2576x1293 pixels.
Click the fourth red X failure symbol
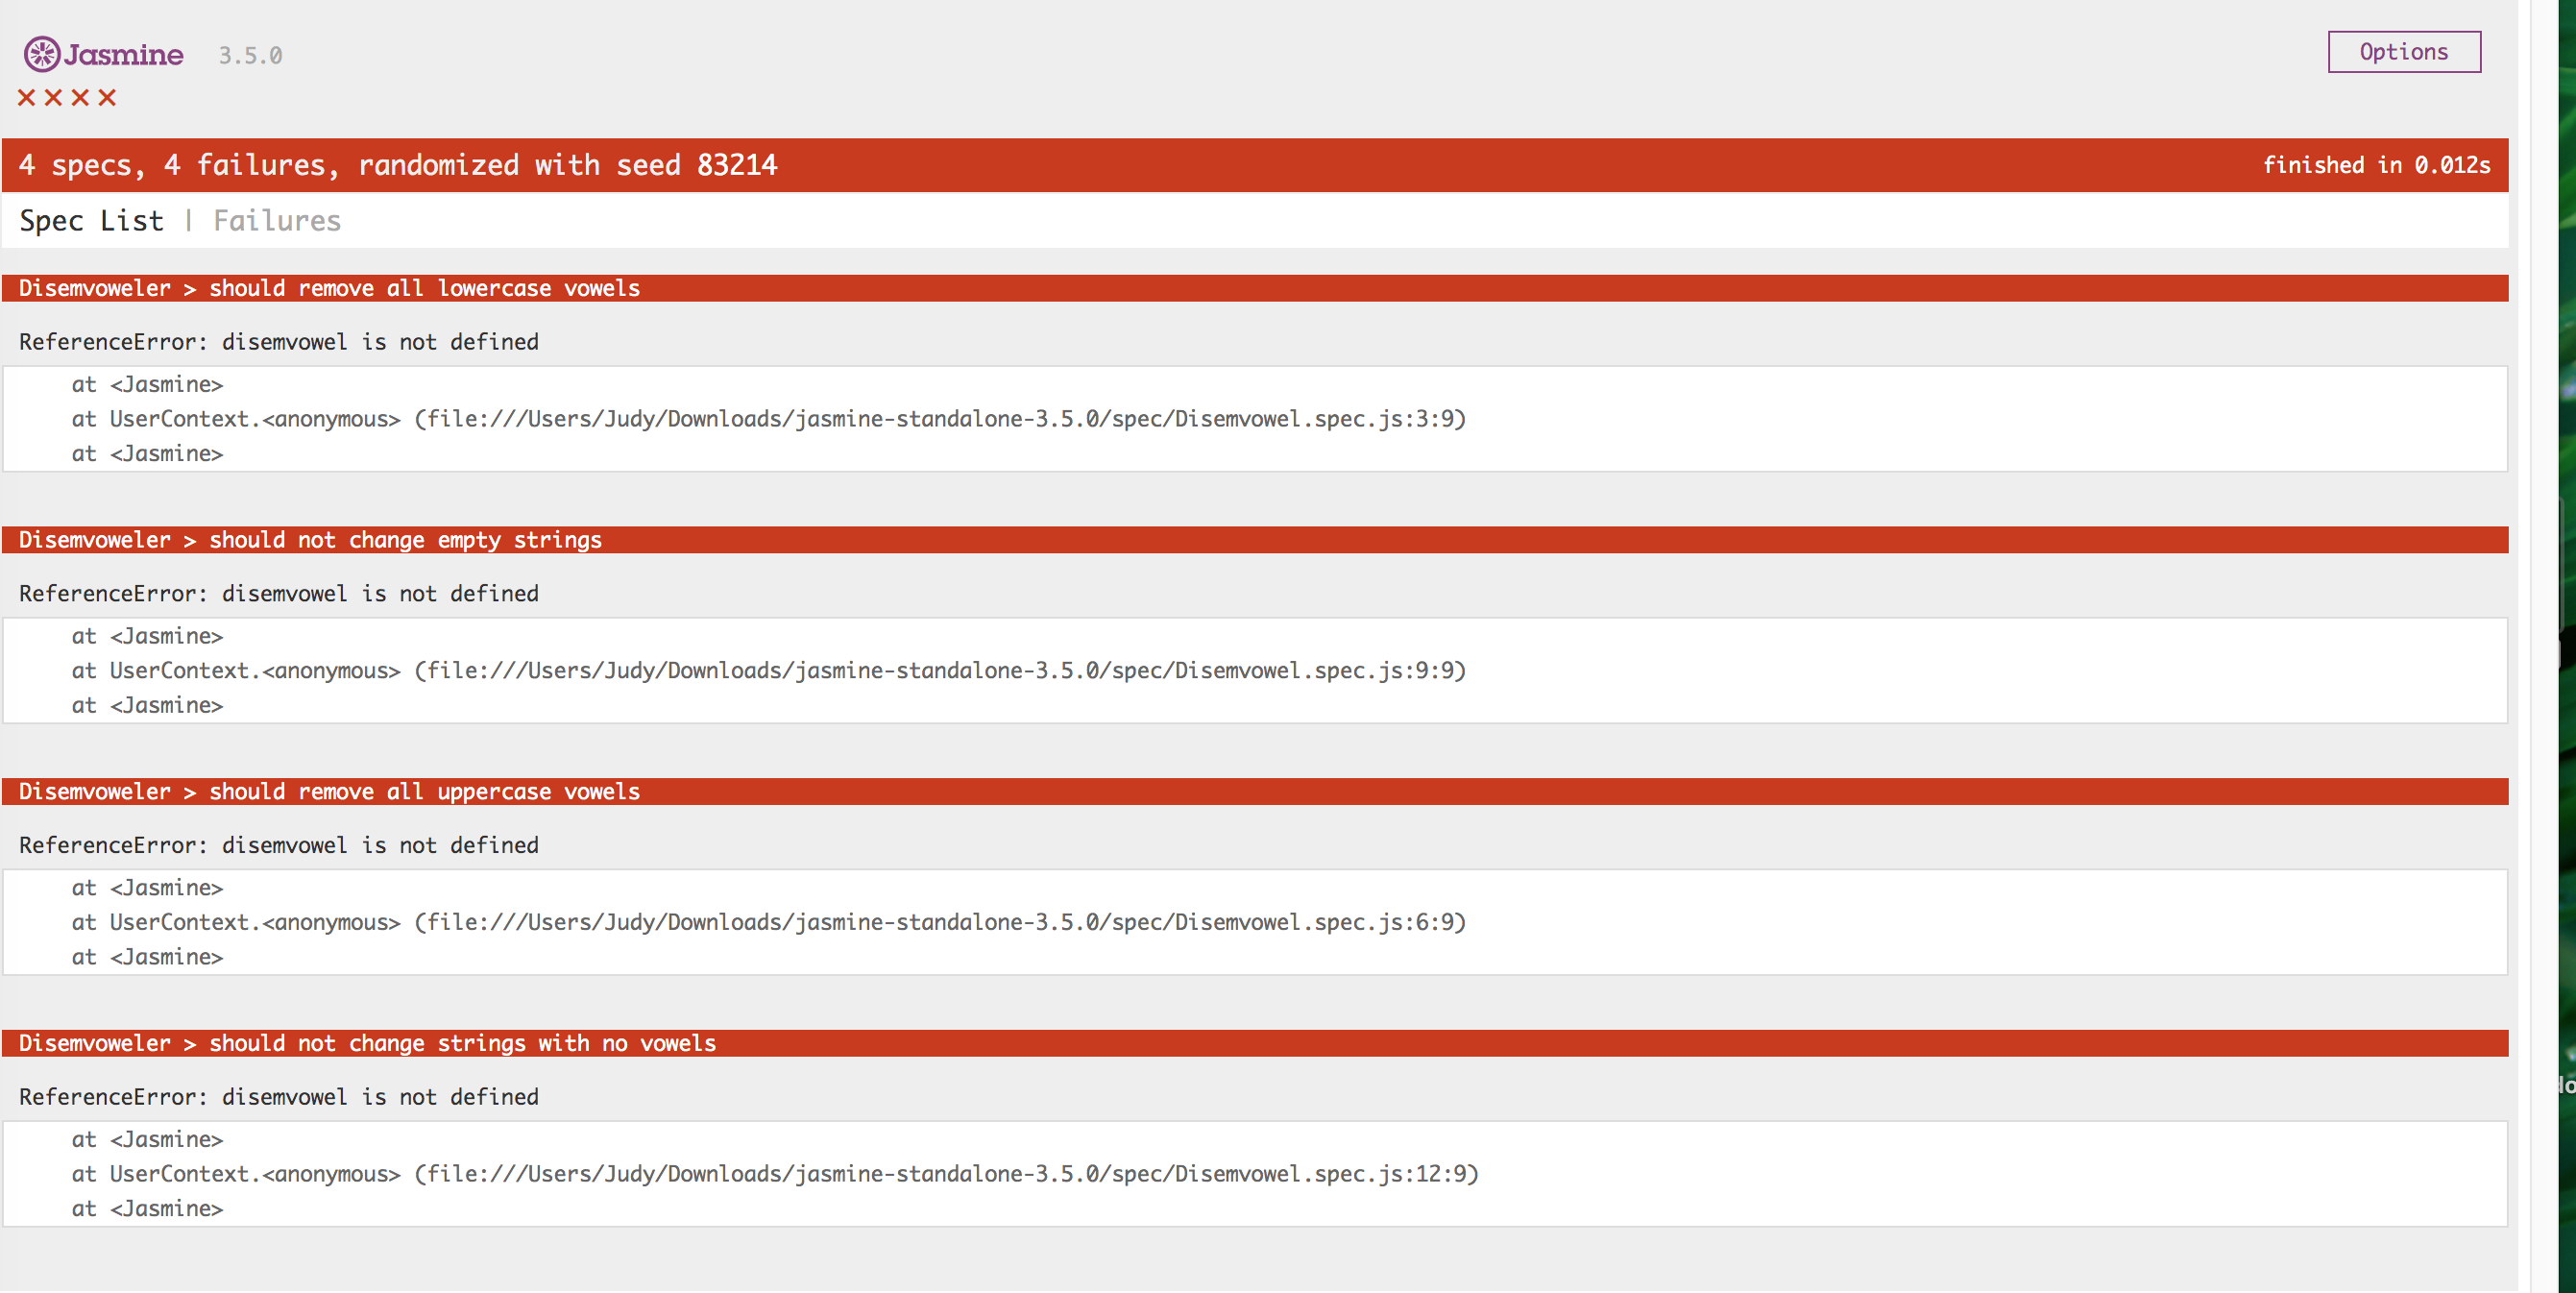pos(107,97)
